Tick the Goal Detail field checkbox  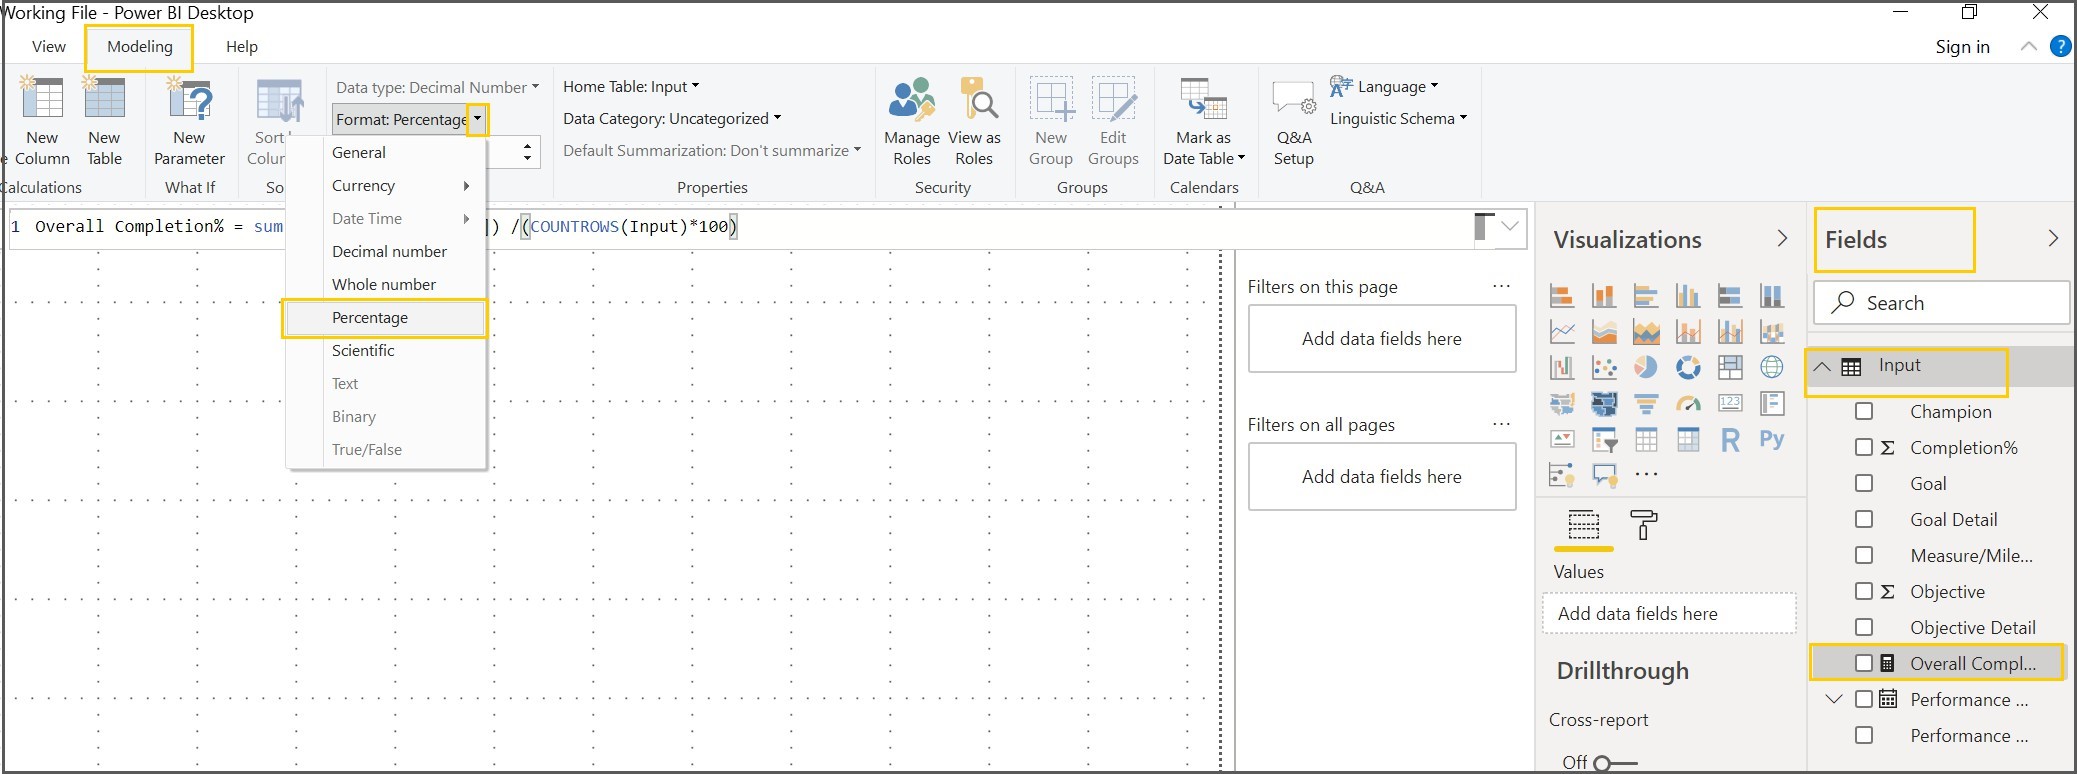1864,519
